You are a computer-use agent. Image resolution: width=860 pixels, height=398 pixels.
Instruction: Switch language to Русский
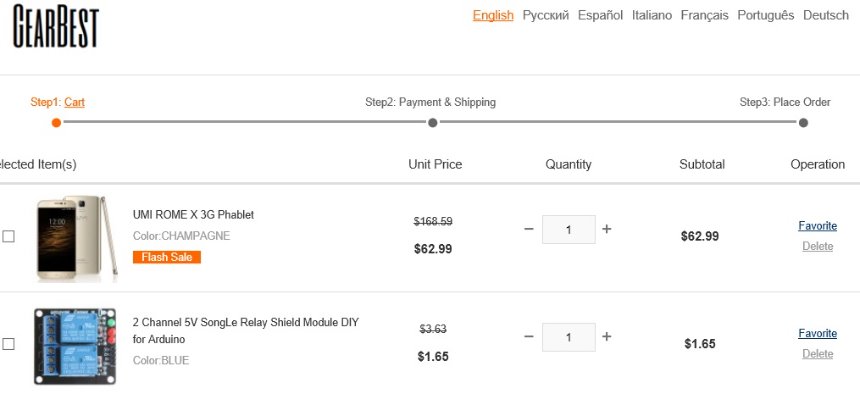546,15
